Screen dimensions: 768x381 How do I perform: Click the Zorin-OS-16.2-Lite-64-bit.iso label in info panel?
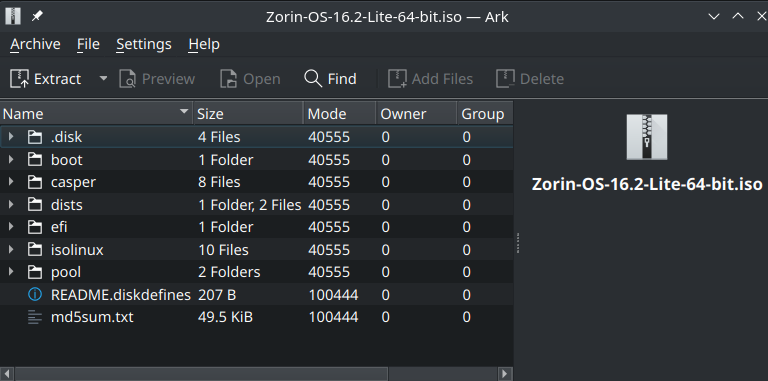coord(647,185)
